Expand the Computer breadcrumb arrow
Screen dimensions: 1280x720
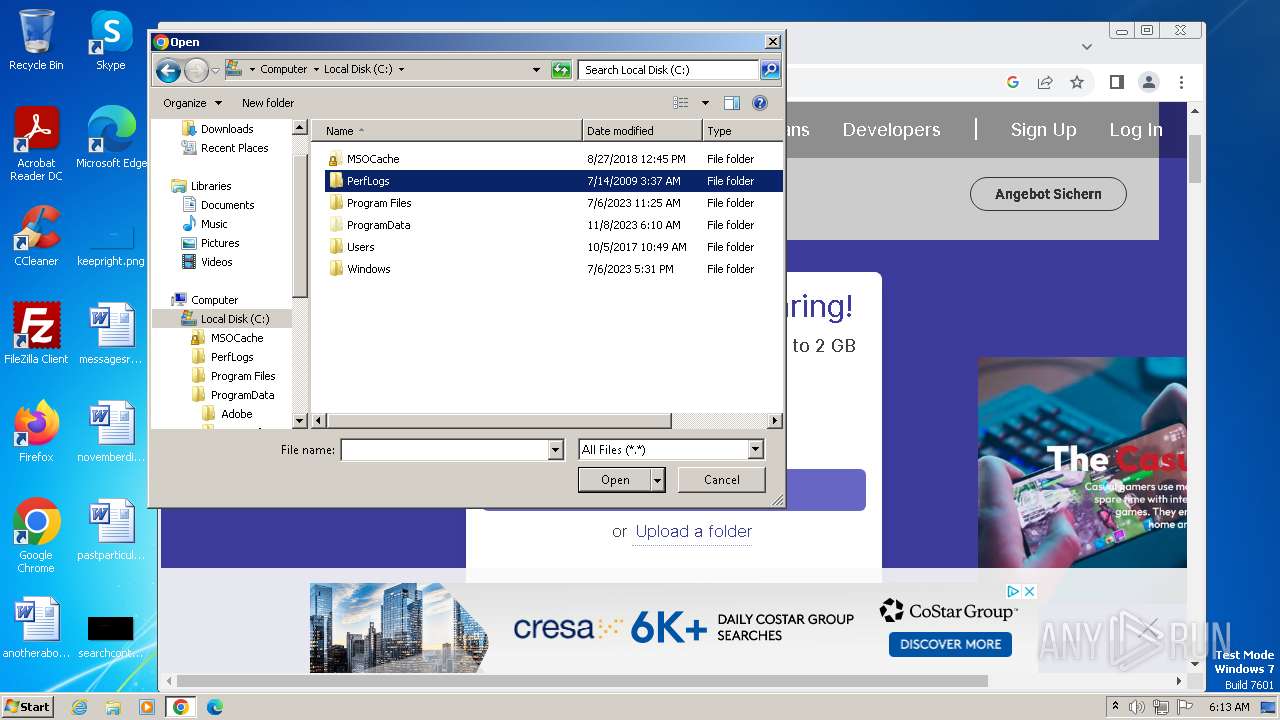pos(317,70)
